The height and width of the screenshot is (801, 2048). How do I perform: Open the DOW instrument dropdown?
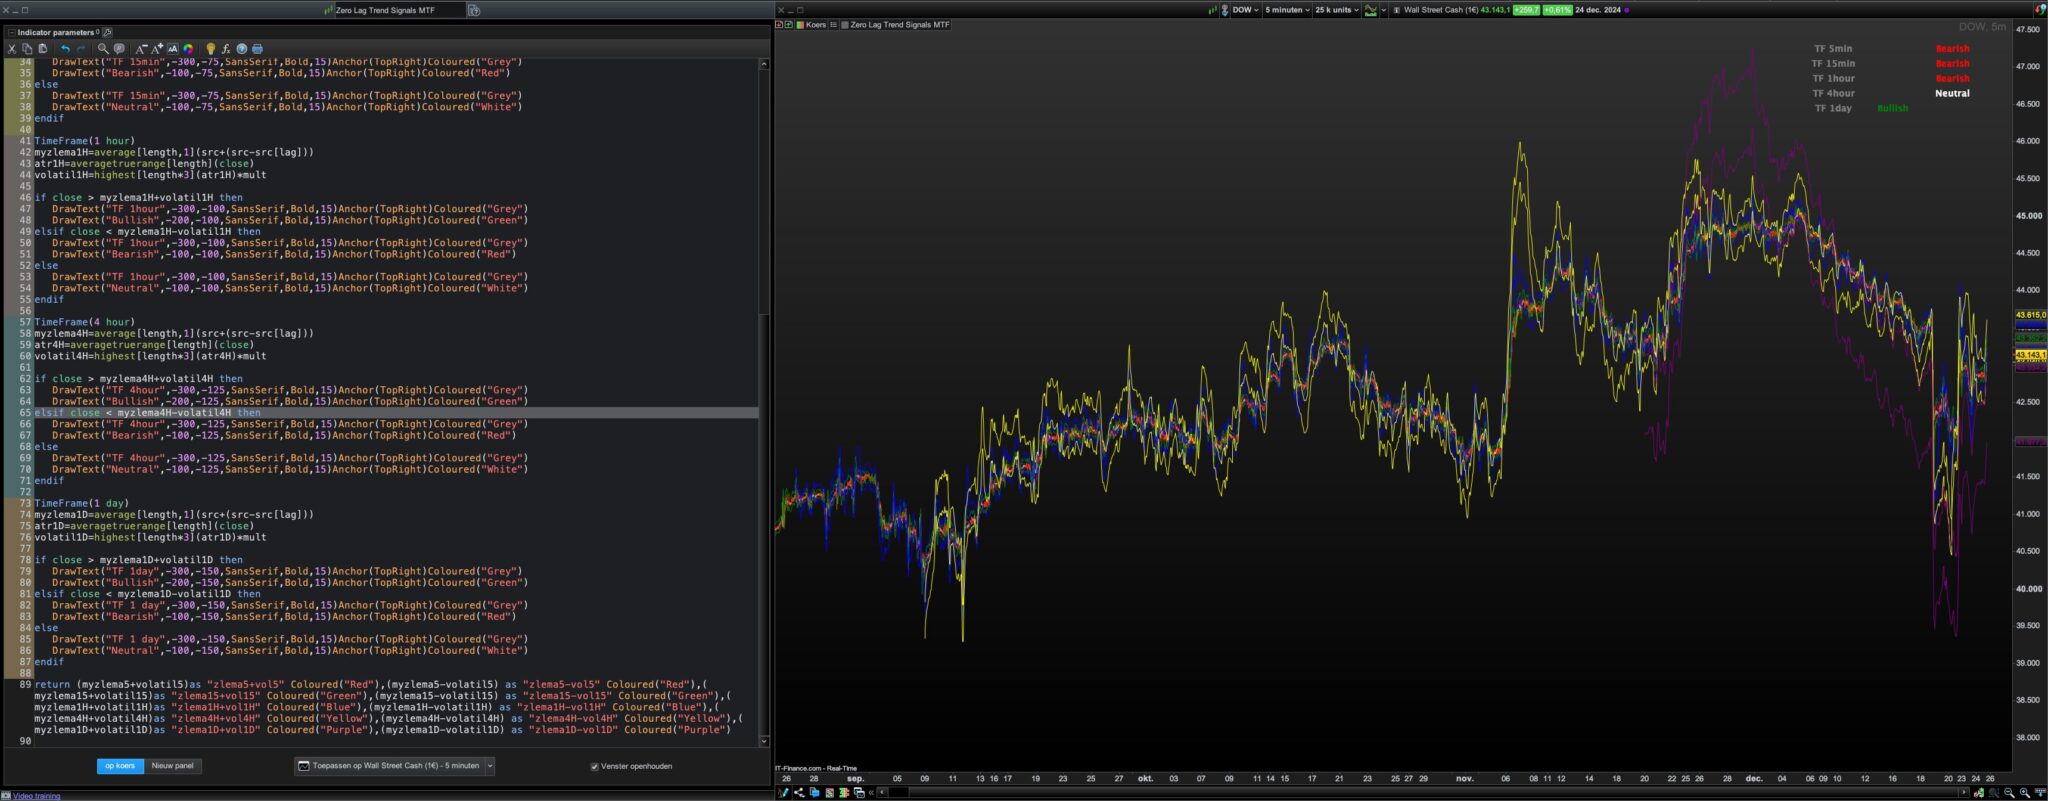pyautogui.click(x=1245, y=10)
